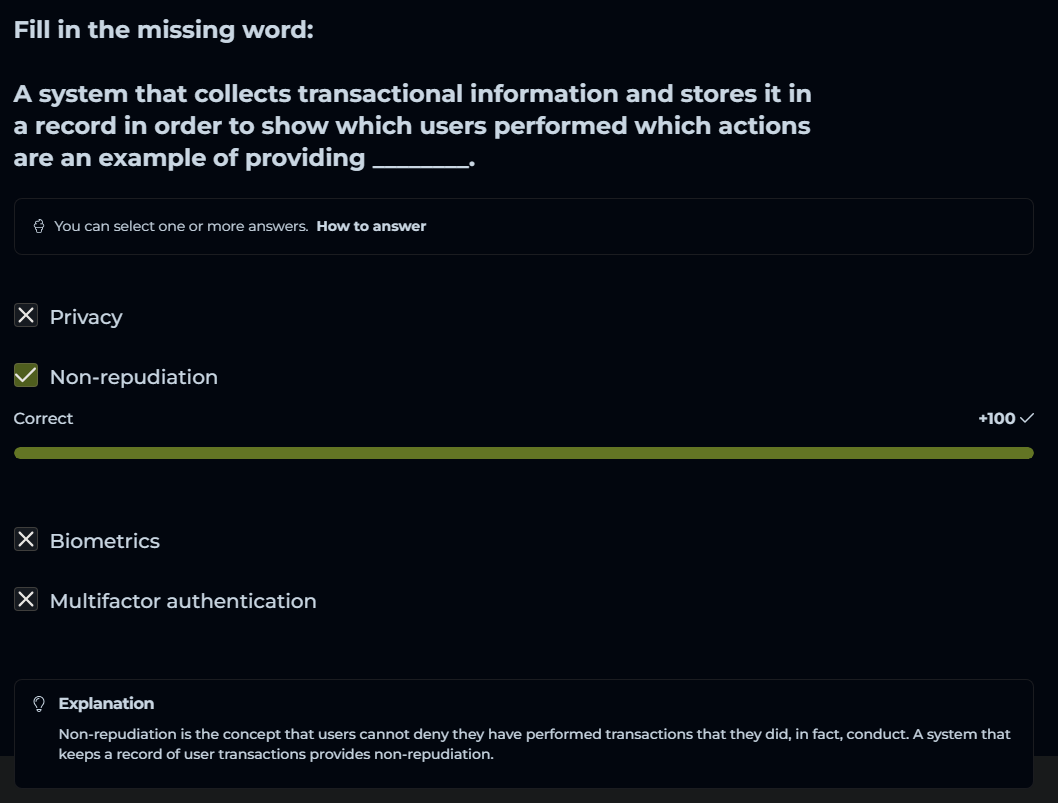This screenshot has width=1058, height=803.
Task: Click the checkmark icon next to +100
Action: pyautogui.click(x=1026, y=418)
